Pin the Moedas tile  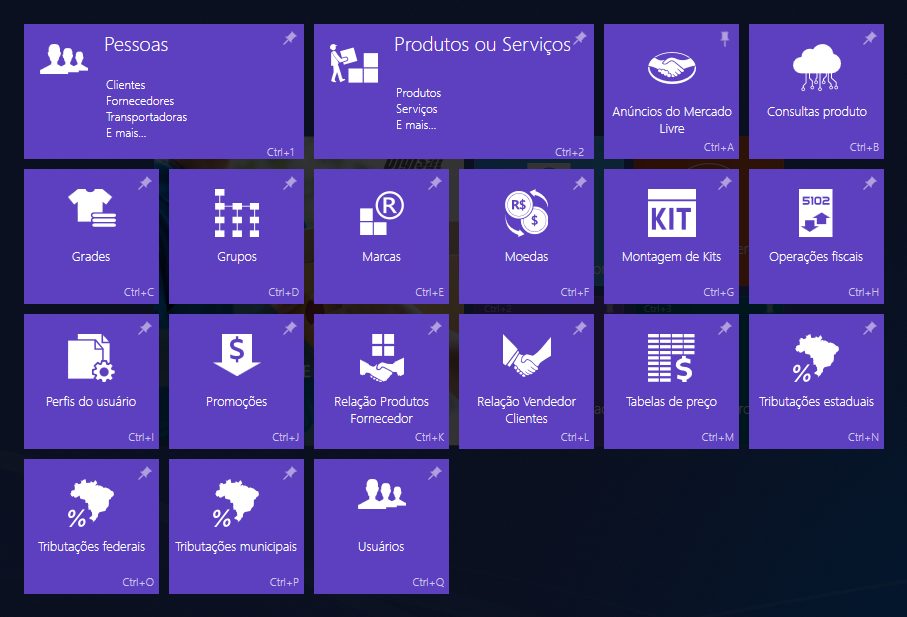579,183
